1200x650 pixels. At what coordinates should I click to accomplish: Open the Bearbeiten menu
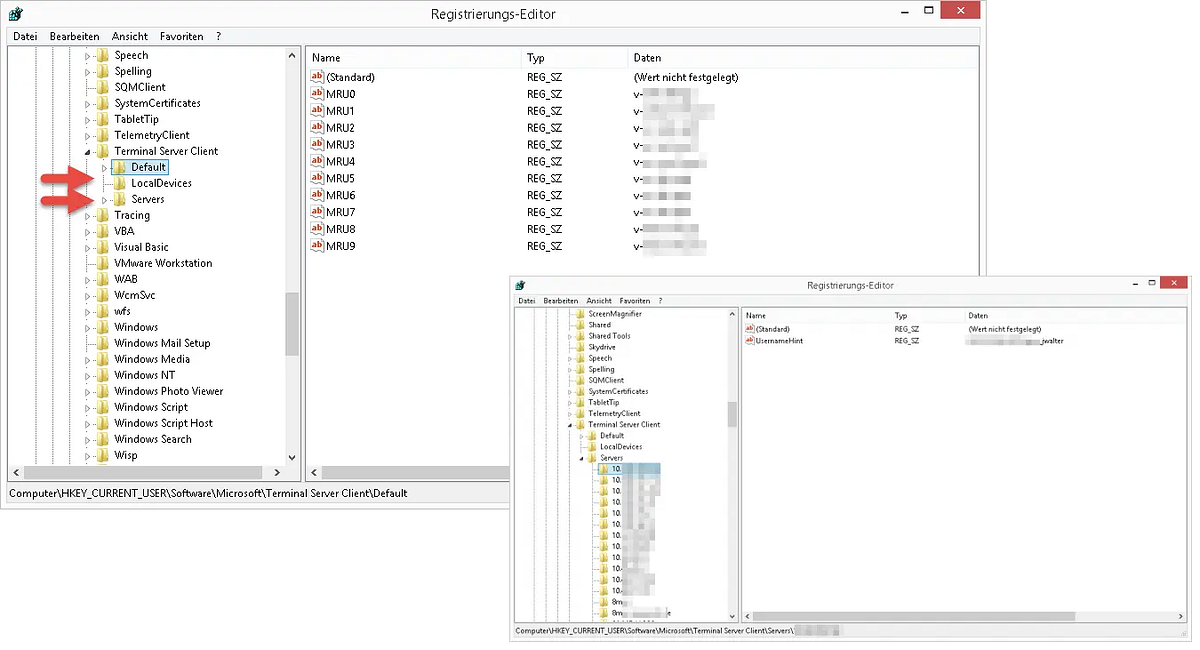[x=74, y=36]
